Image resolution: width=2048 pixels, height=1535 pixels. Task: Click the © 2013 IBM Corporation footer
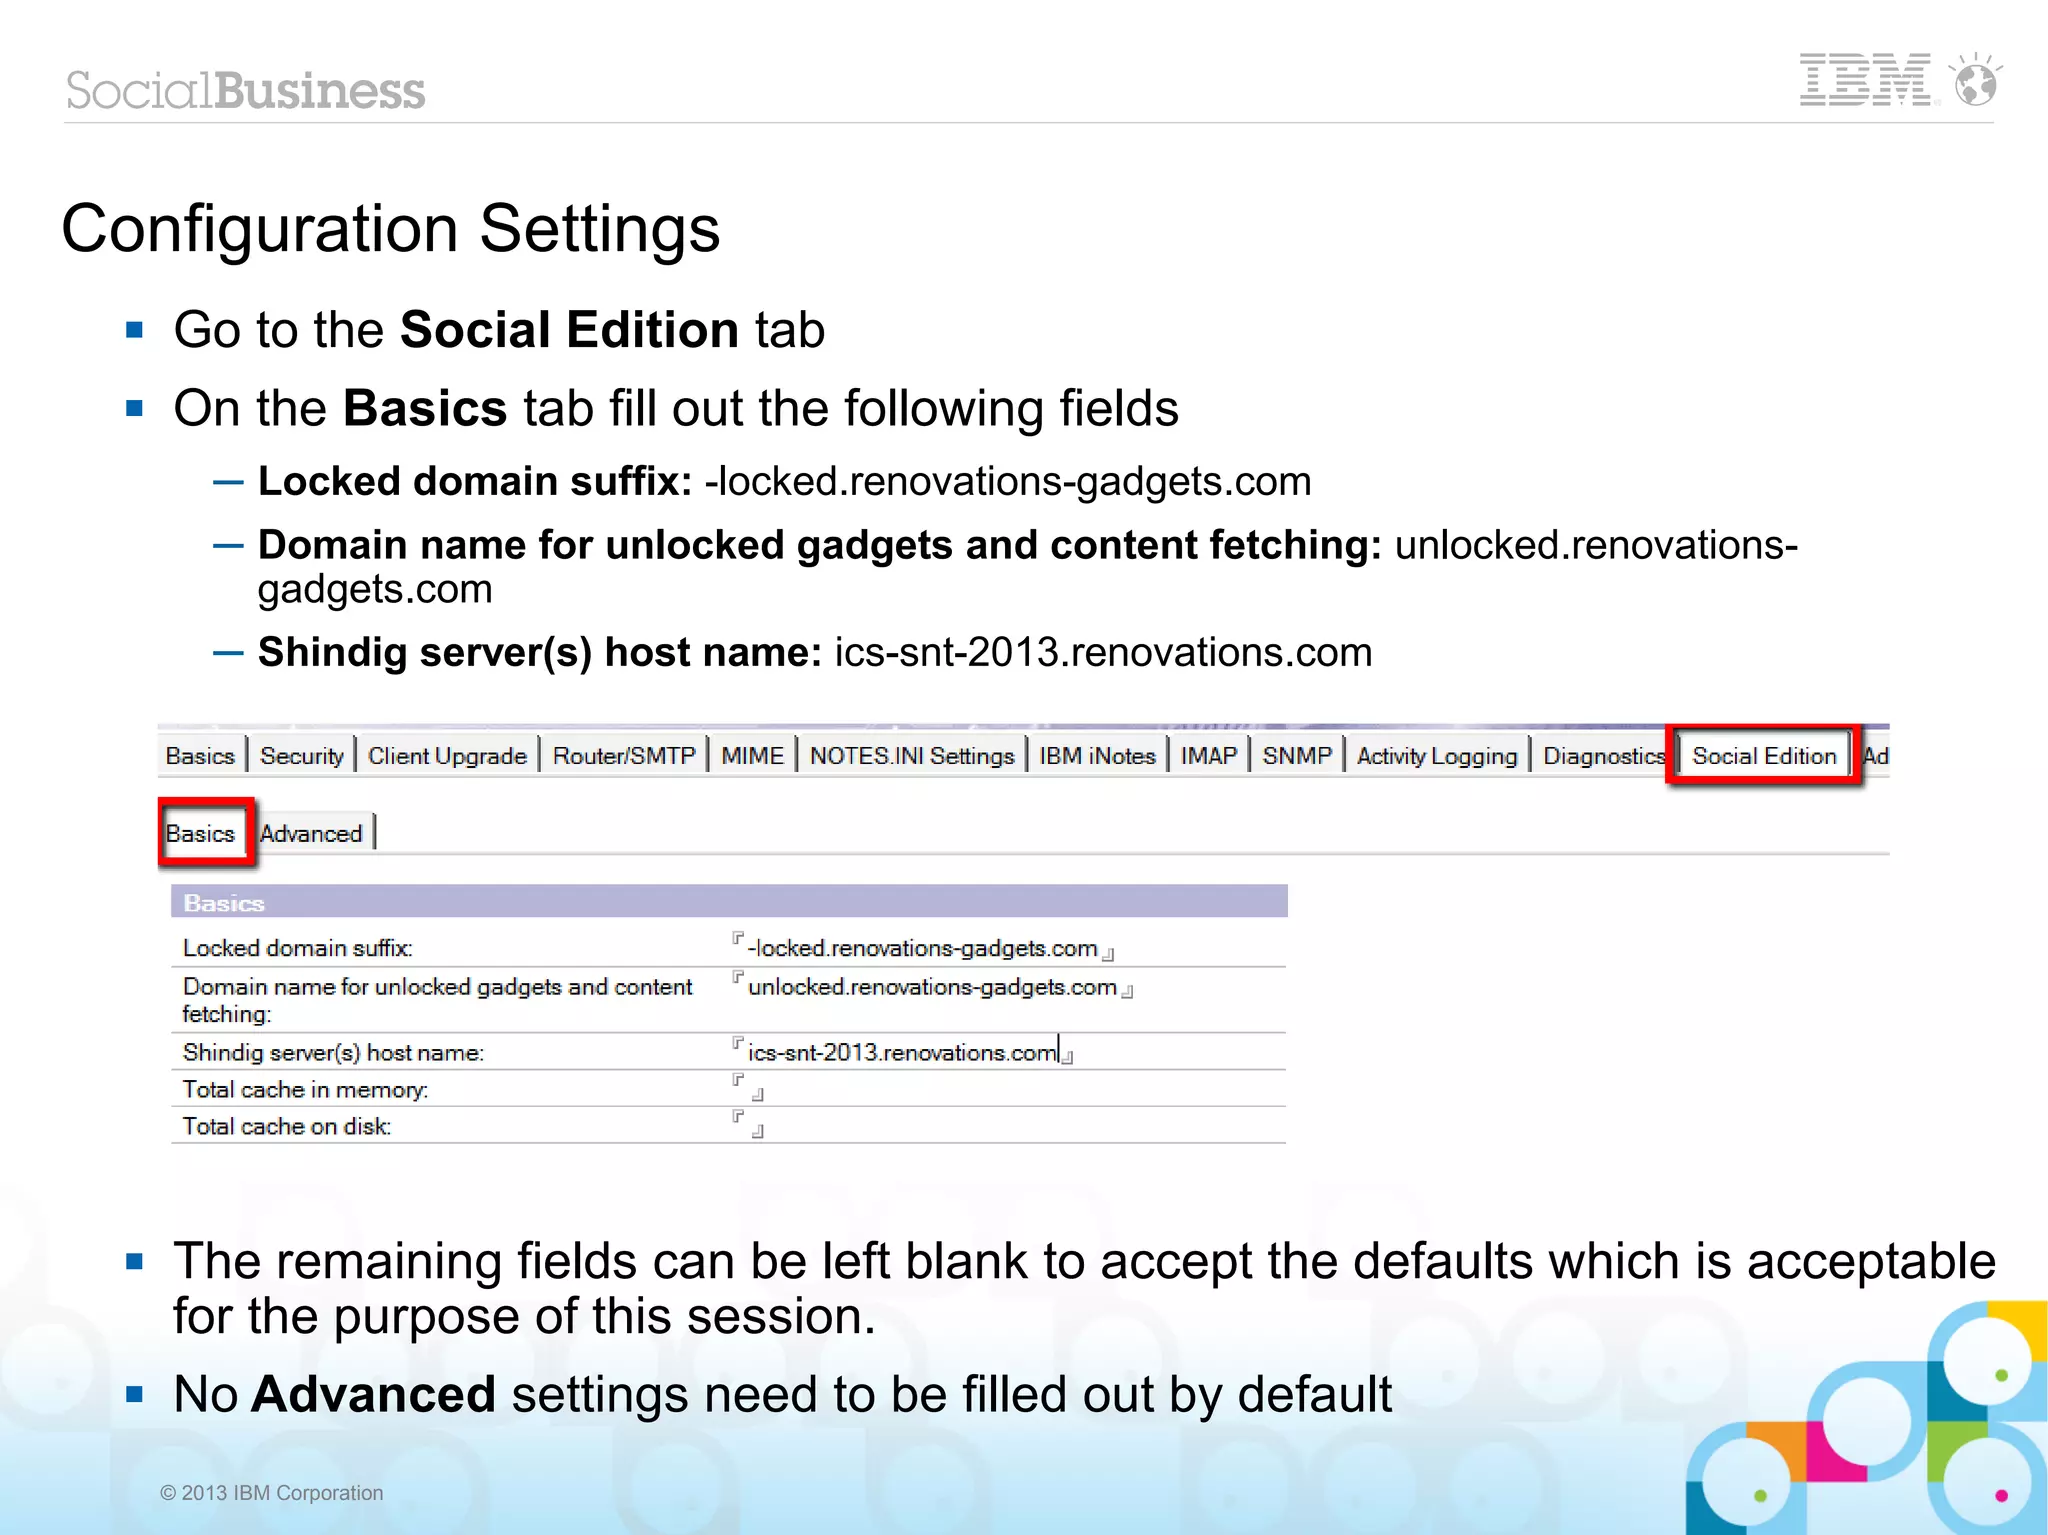click(x=272, y=1493)
